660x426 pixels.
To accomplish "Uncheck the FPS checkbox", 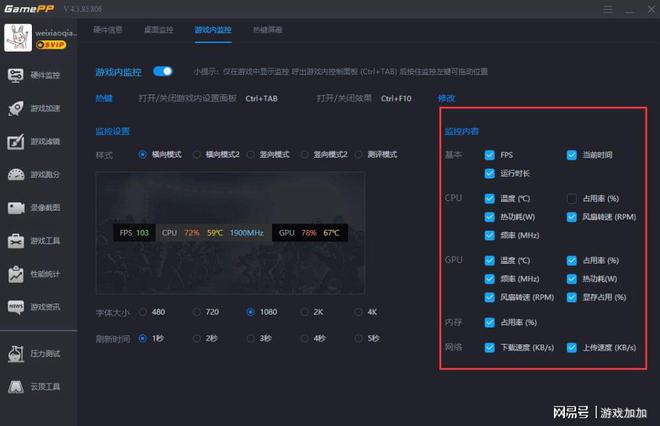I will click(x=489, y=155).
